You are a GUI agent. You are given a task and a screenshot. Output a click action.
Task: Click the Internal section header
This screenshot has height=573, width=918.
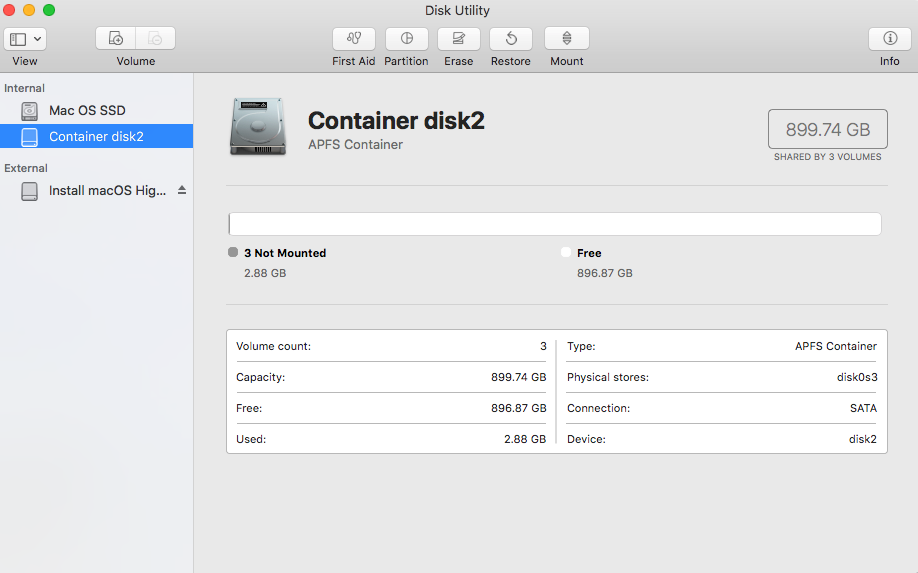(25, 88)
